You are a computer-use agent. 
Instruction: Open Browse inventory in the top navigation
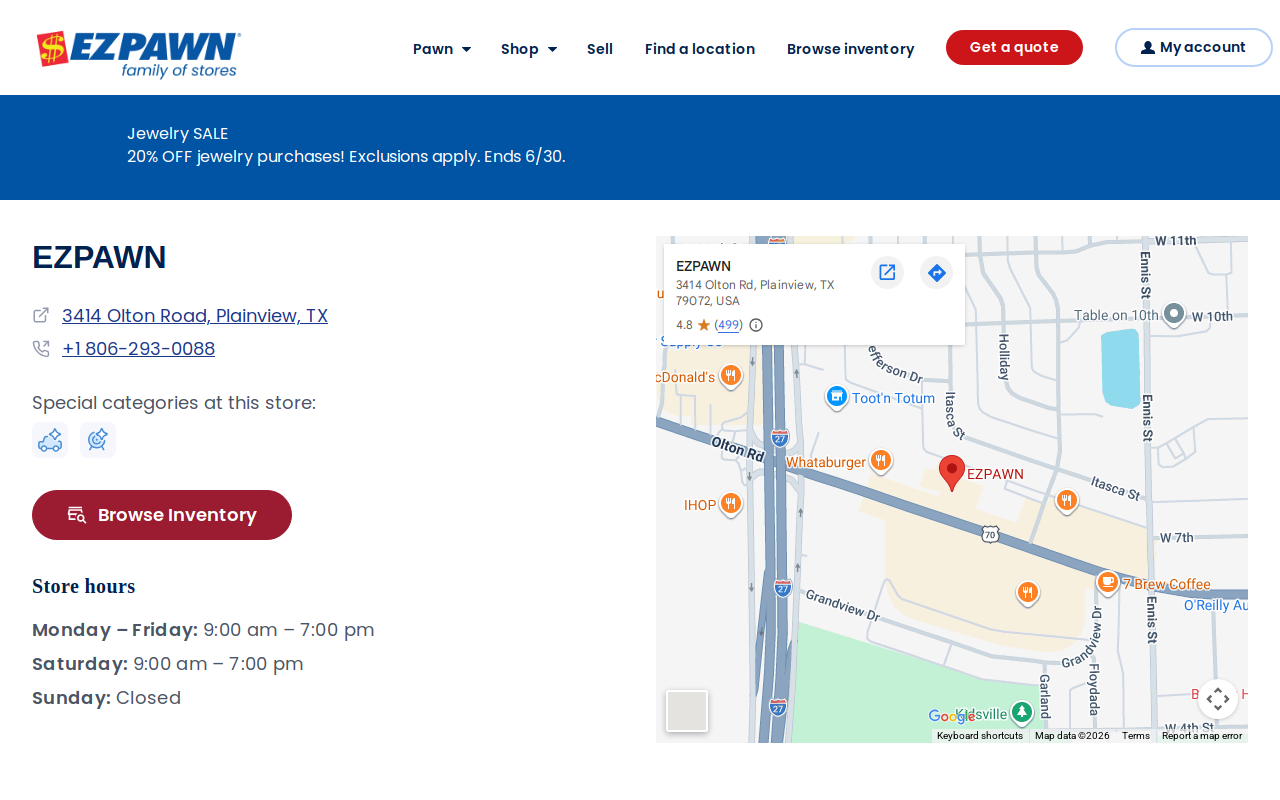pos(851,49)
